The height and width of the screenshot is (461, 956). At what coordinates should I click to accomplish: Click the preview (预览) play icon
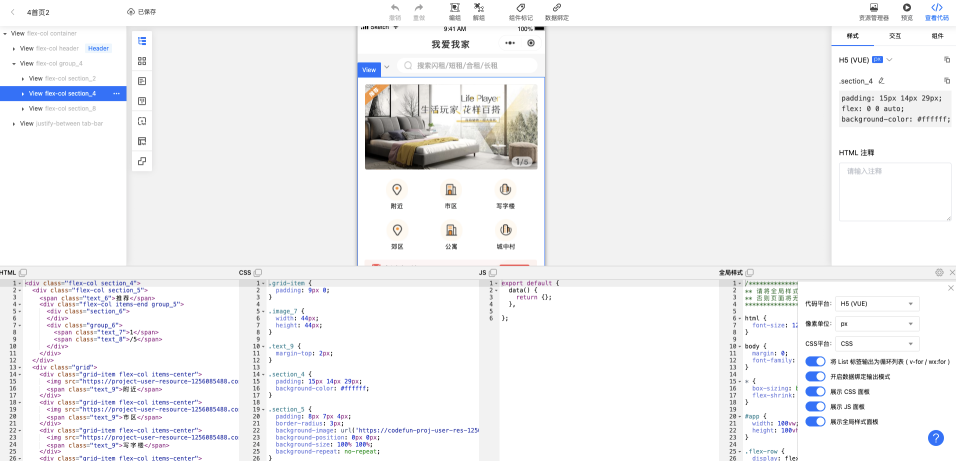click(907, 8)
